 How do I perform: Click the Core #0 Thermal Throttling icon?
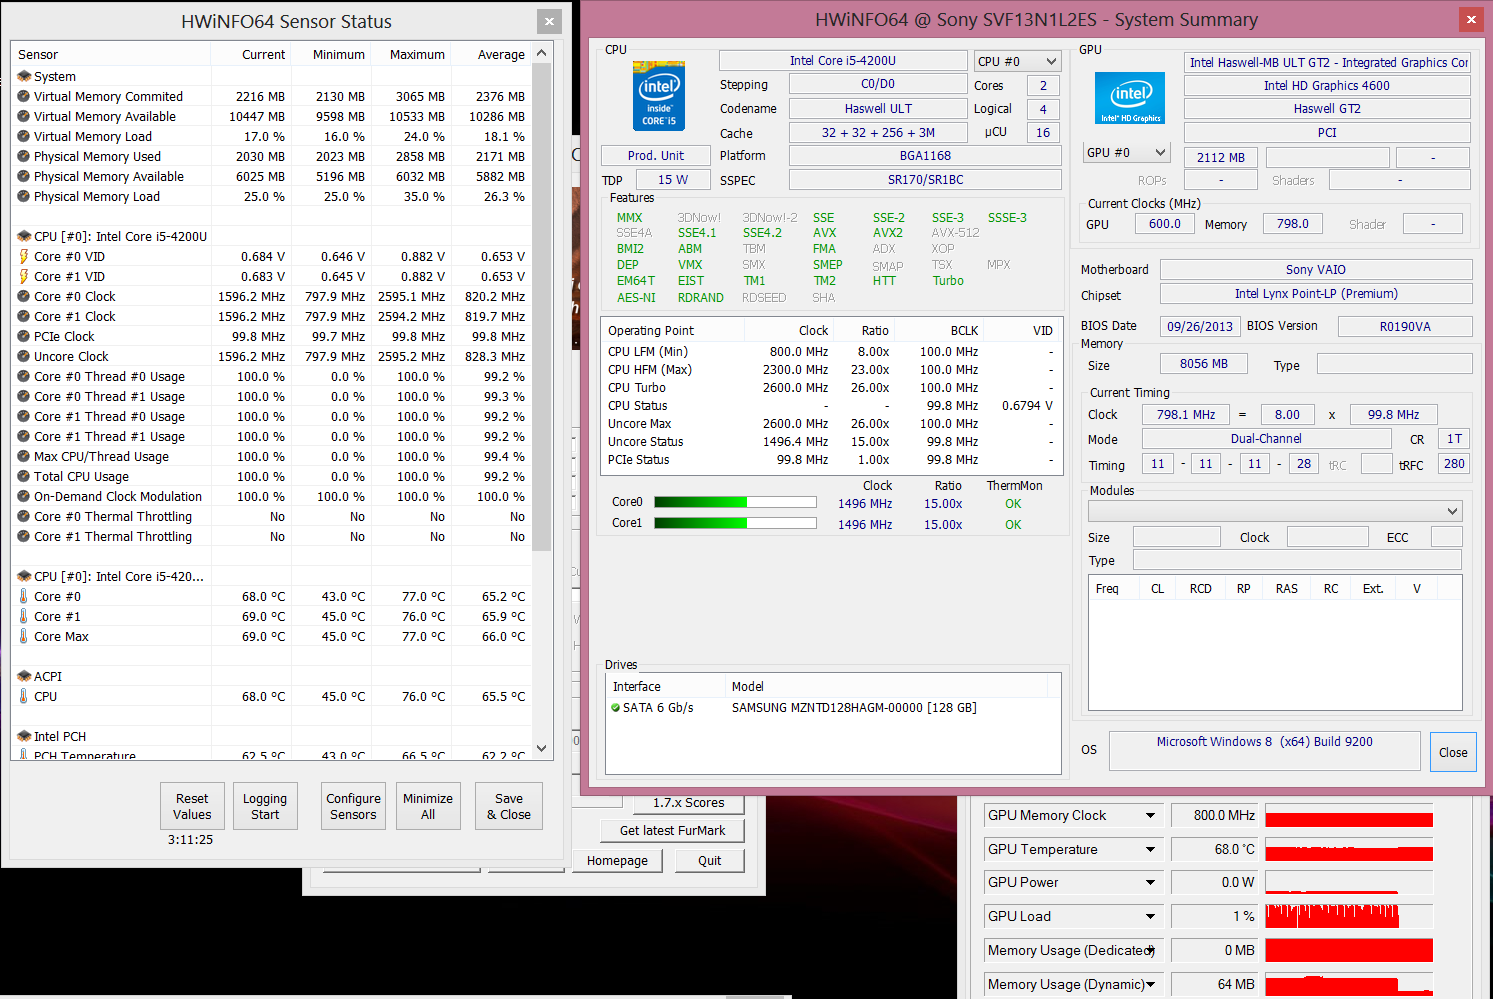24,517
